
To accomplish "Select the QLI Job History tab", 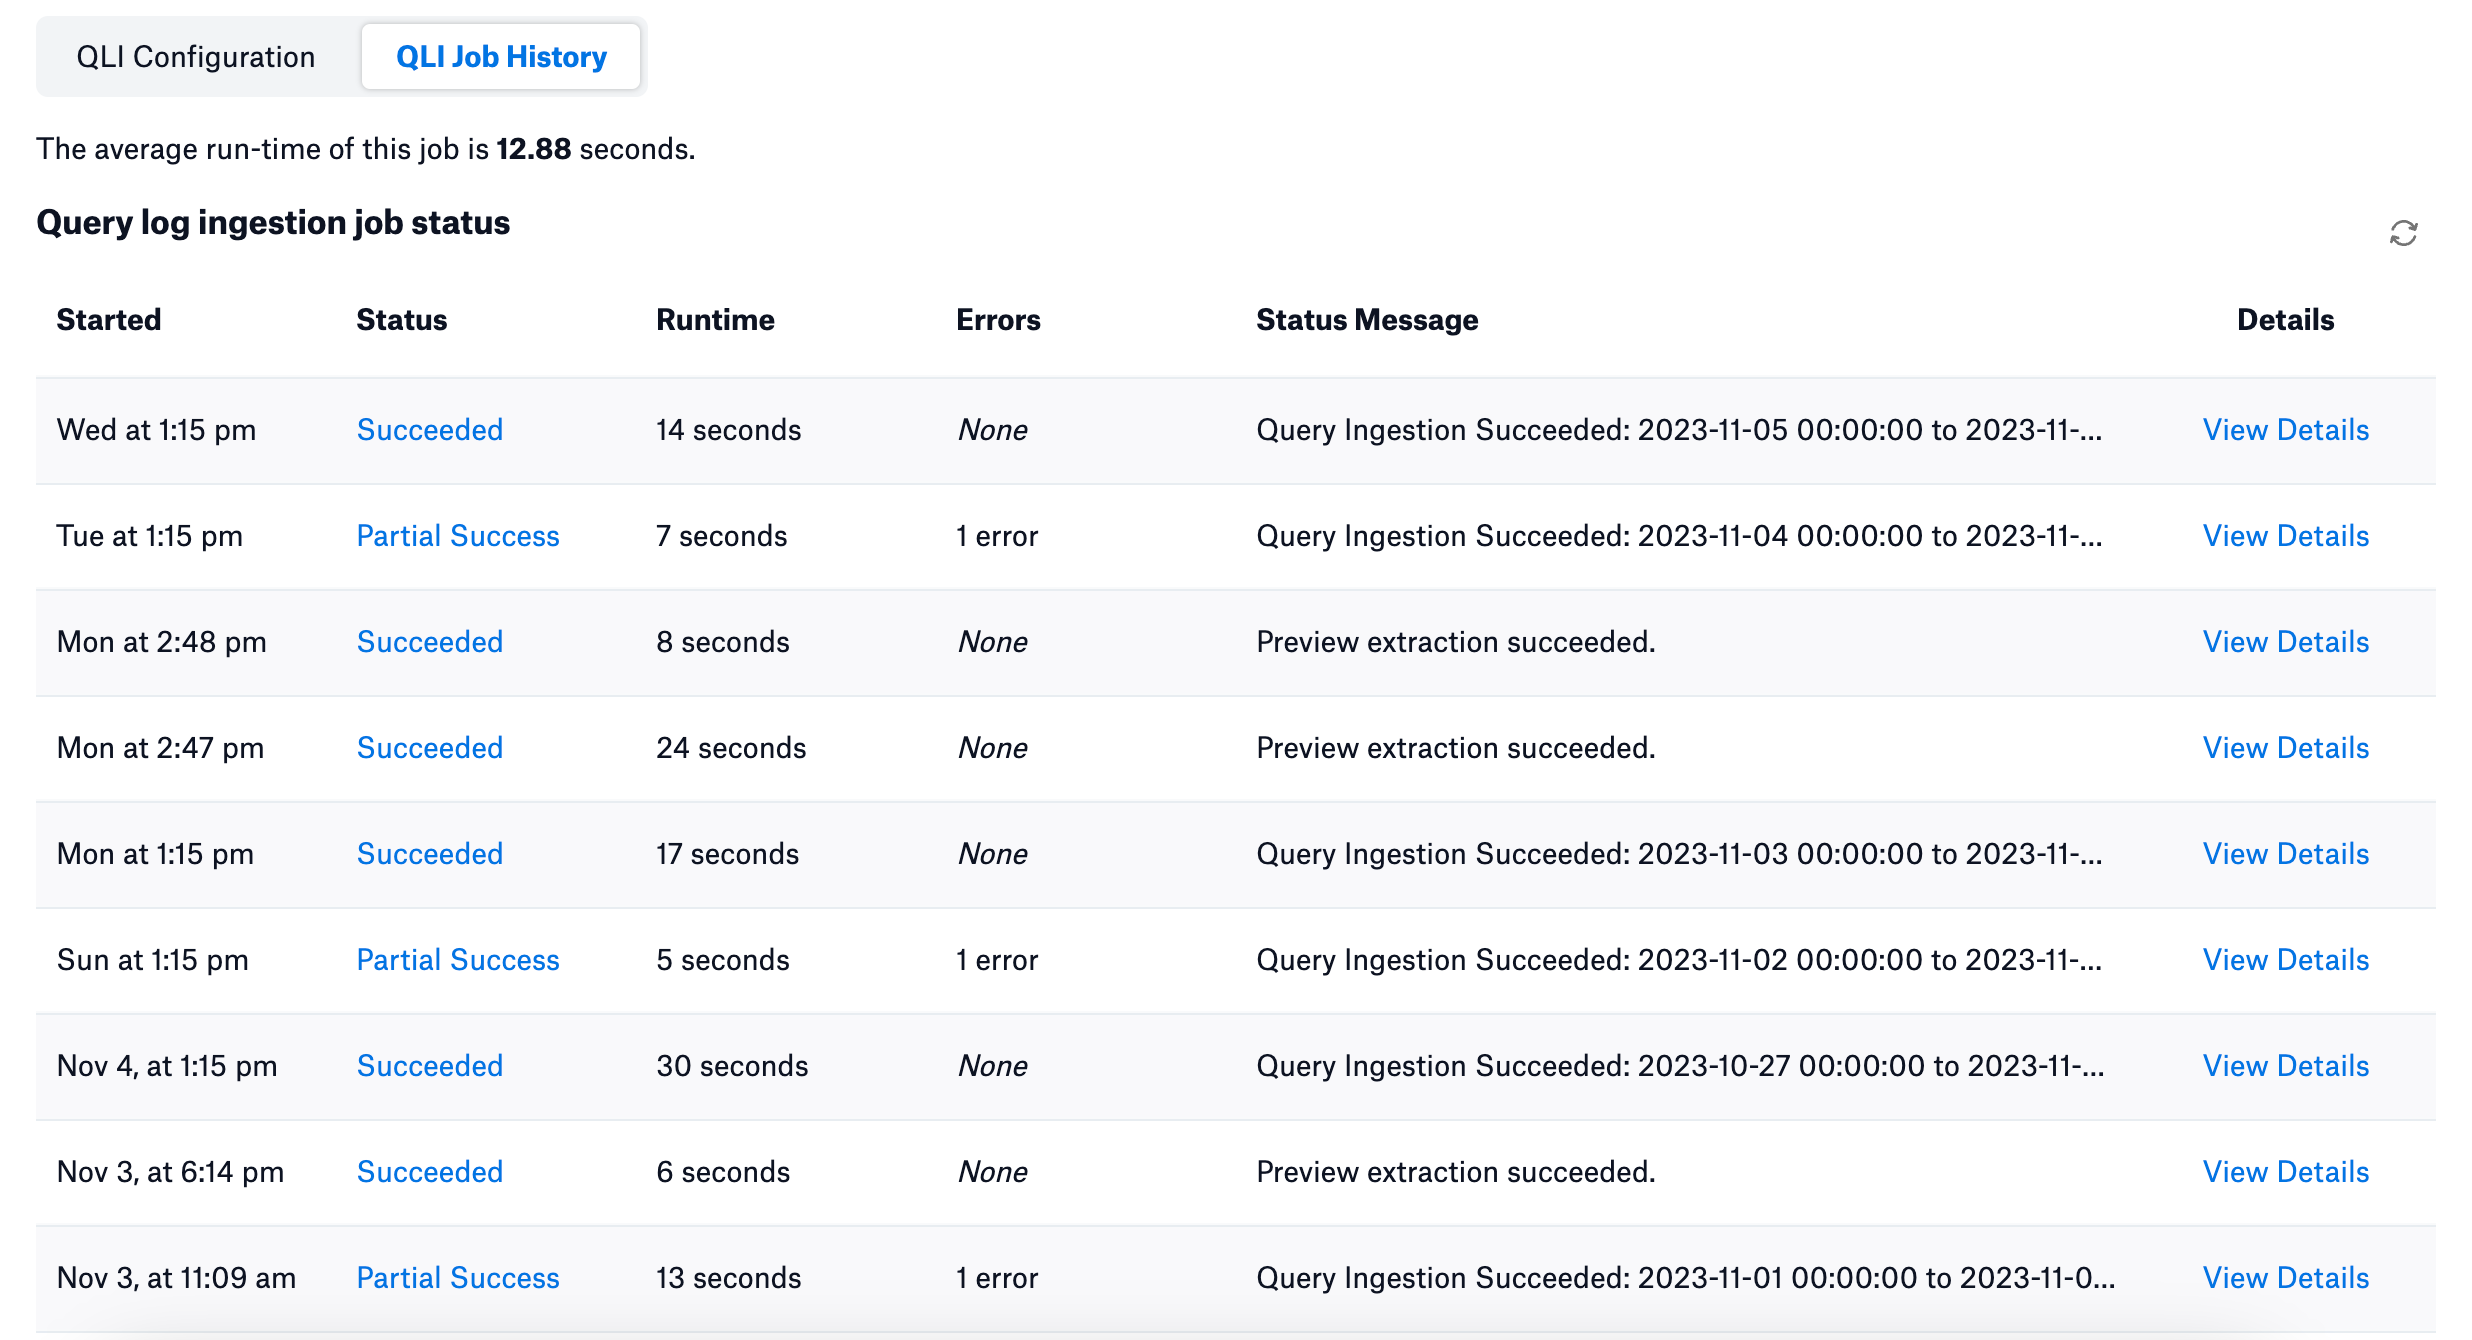I will [x=501, y=57].
